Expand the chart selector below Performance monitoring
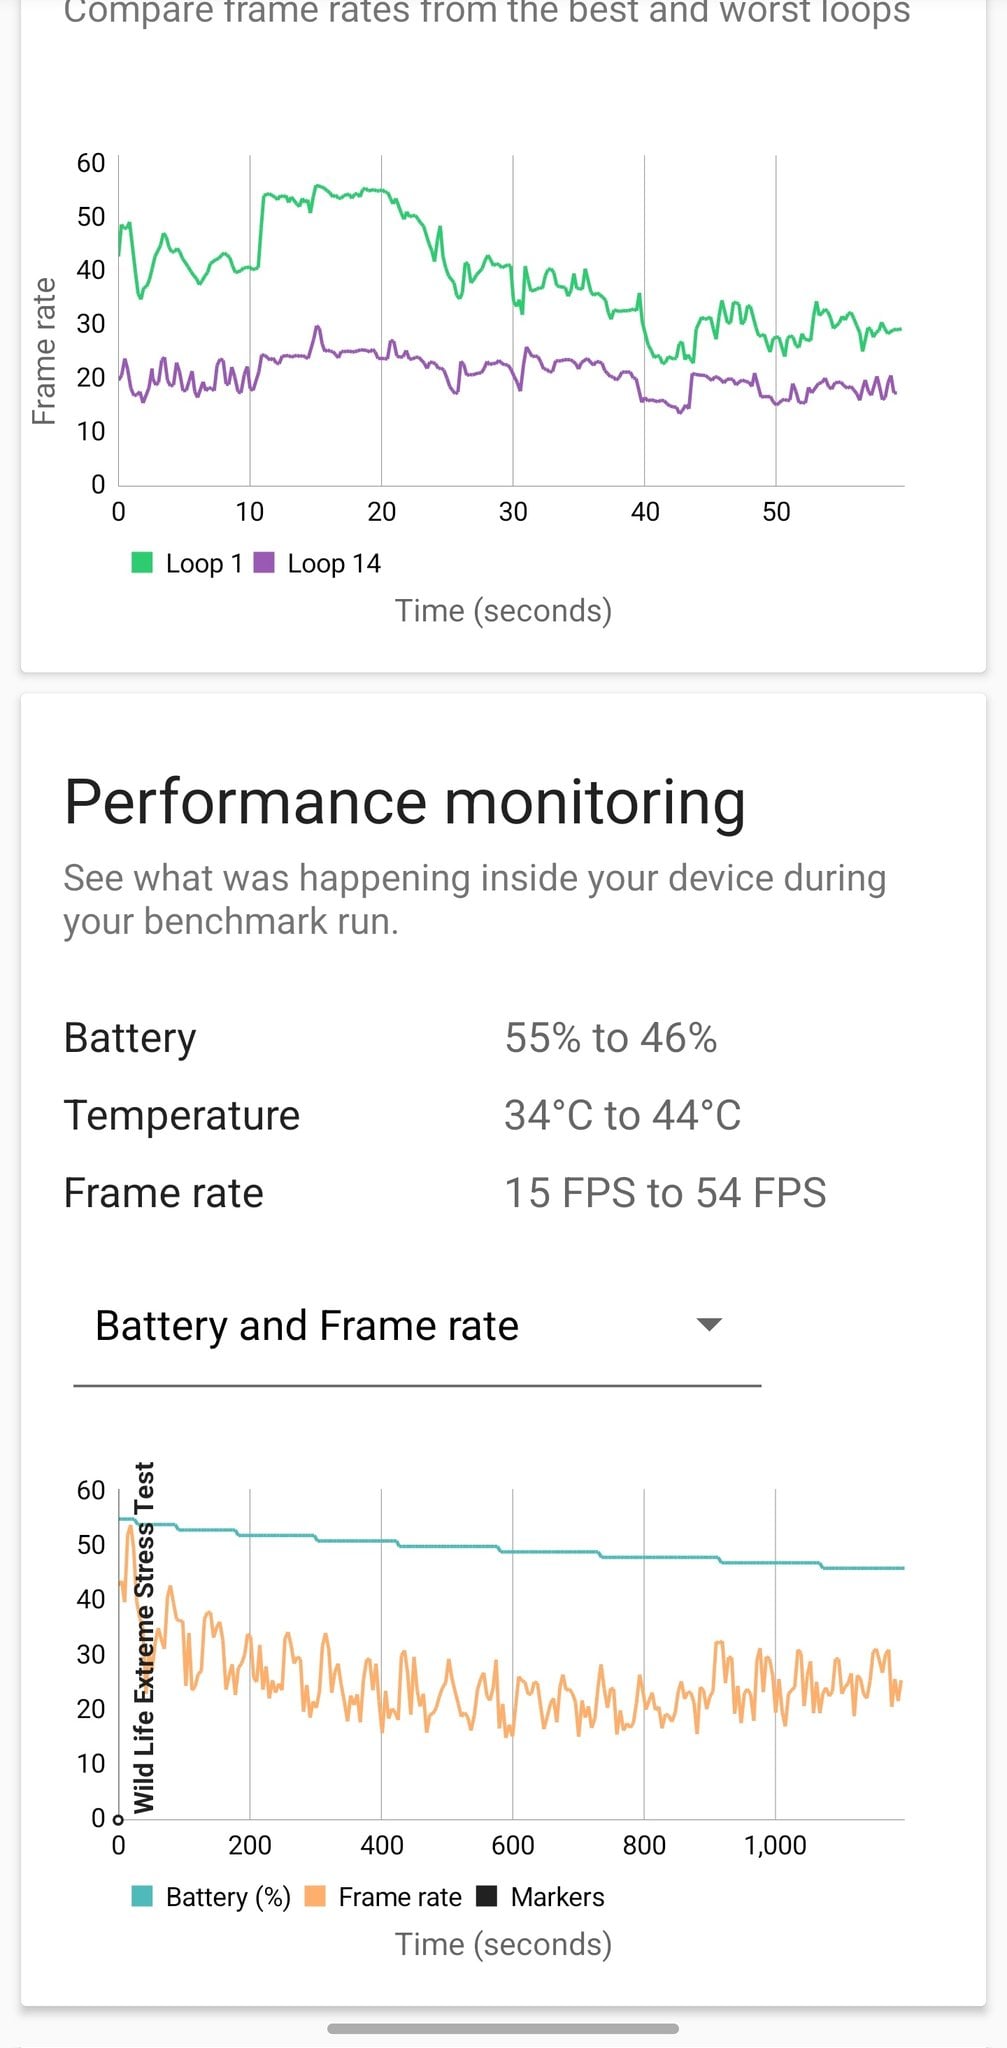Image resolution: width=1007 pixels, height=2048 pixels. tap(420, 1324)
